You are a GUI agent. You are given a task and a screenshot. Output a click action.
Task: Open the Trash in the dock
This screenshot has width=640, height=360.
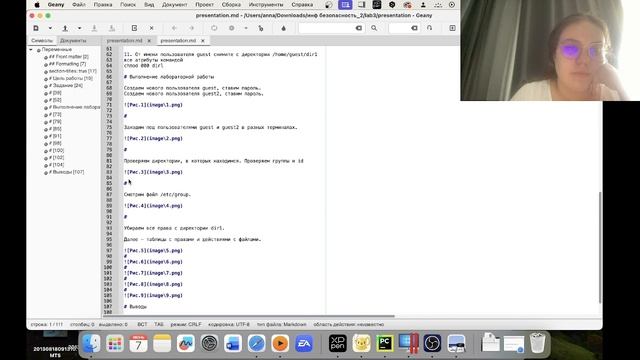pos(538,343)
